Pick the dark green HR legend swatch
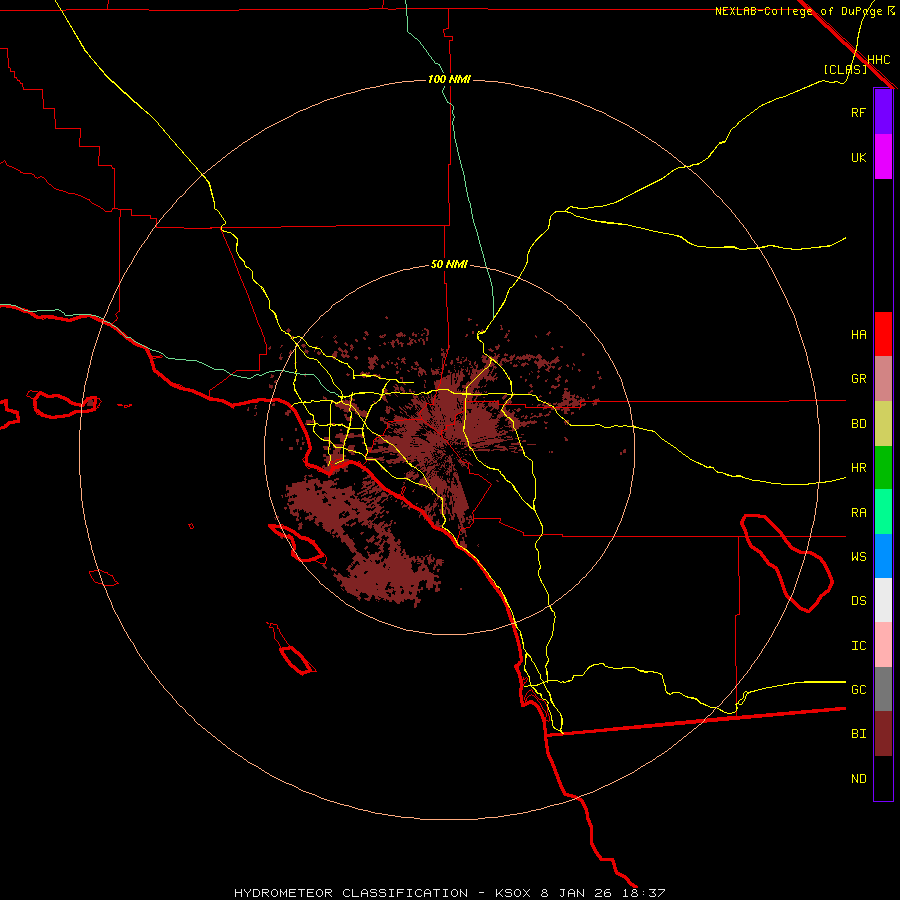This screenshot has width=900, height=900. (x=883, y=468)
